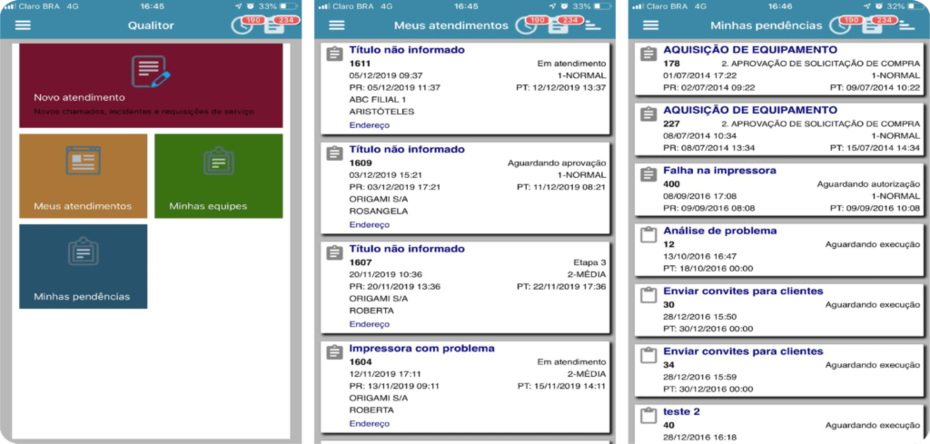Select 'ROSANGELA' contact name
This screenshot has height=444, width=930.
[x=378, y=211]
